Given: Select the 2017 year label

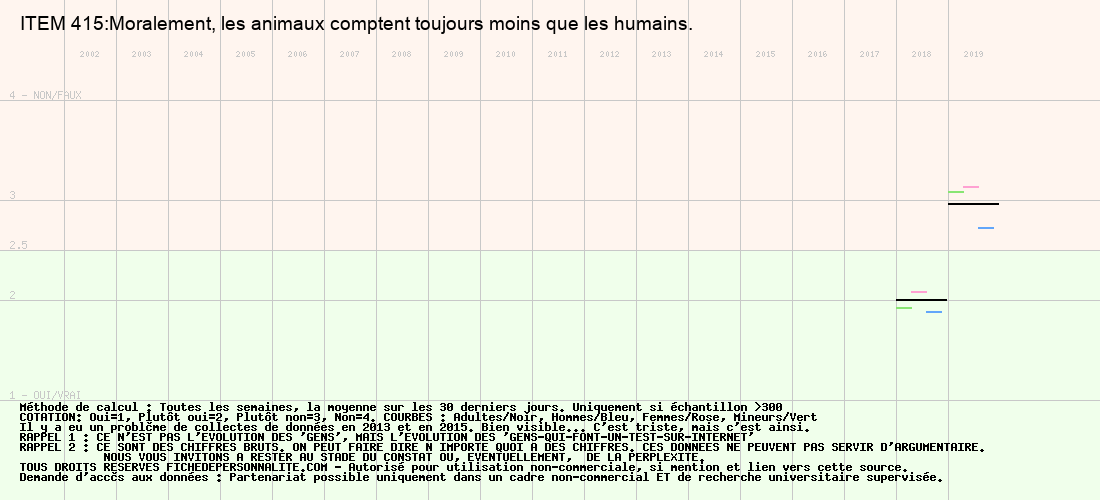Looking at the screenshot, I should coord(869,54).
